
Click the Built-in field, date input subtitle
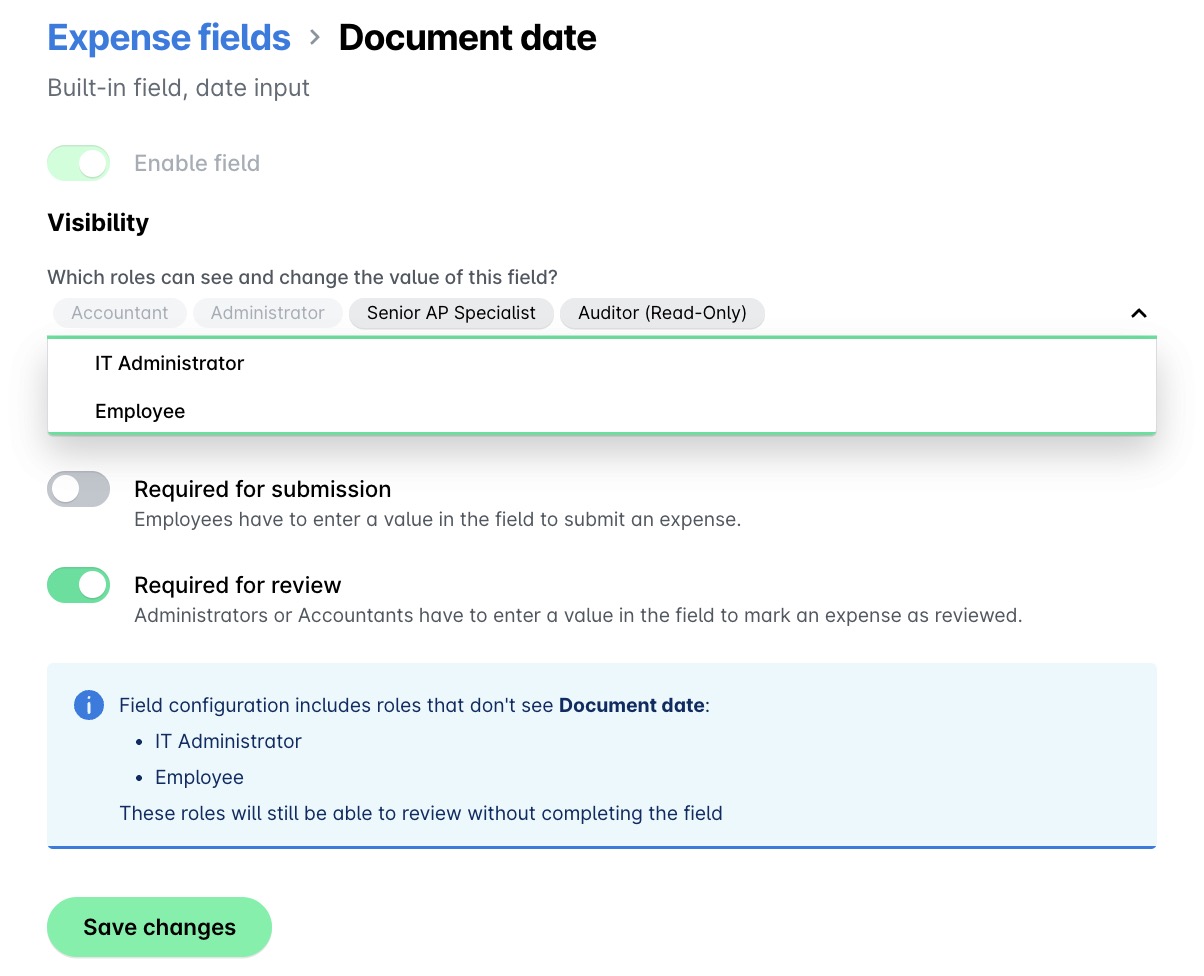click(x=178, y=88)
